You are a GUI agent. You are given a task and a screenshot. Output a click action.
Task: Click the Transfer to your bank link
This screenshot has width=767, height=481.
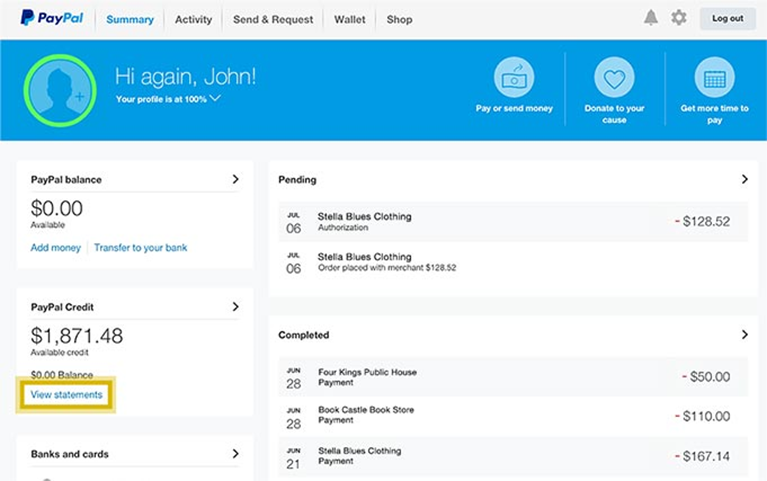[140, 247]
